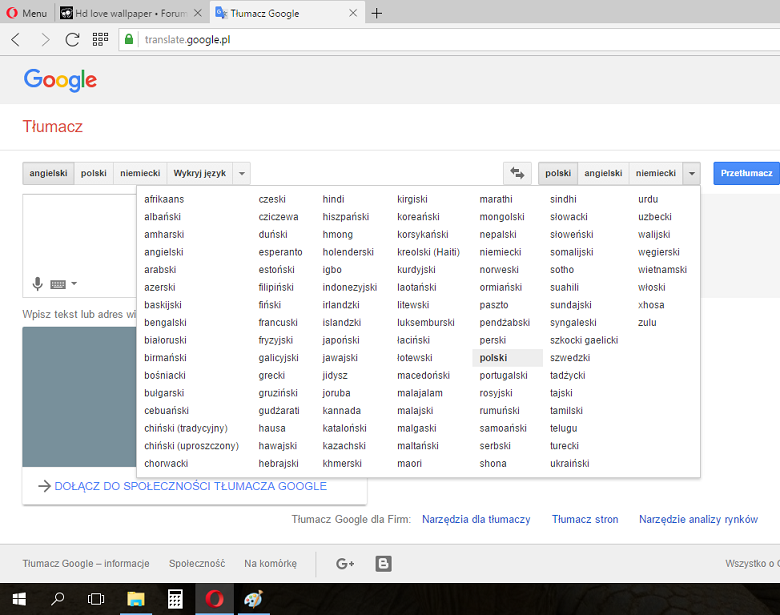Open File Explorer from the taskbar
The height and width of the screenshot is (615, 780).
click(x=136, y=599)
